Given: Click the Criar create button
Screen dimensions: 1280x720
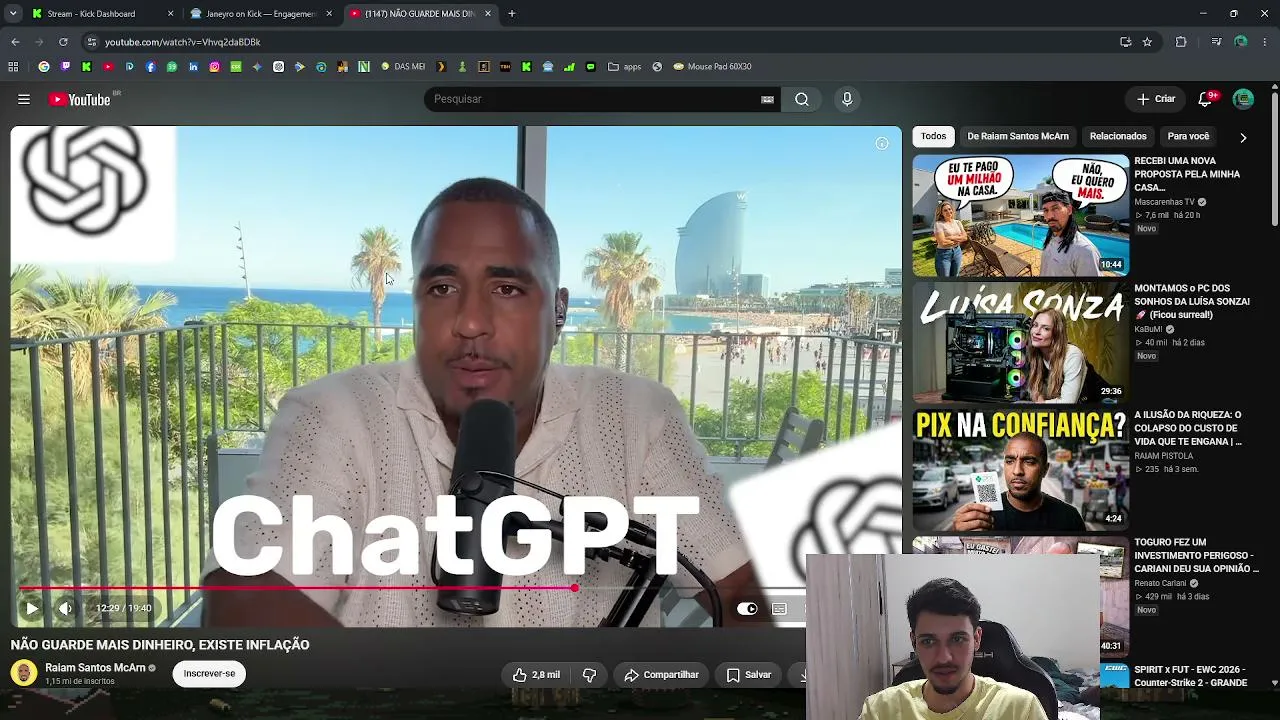Looking at the screenshot, I should pos(1156,99).
